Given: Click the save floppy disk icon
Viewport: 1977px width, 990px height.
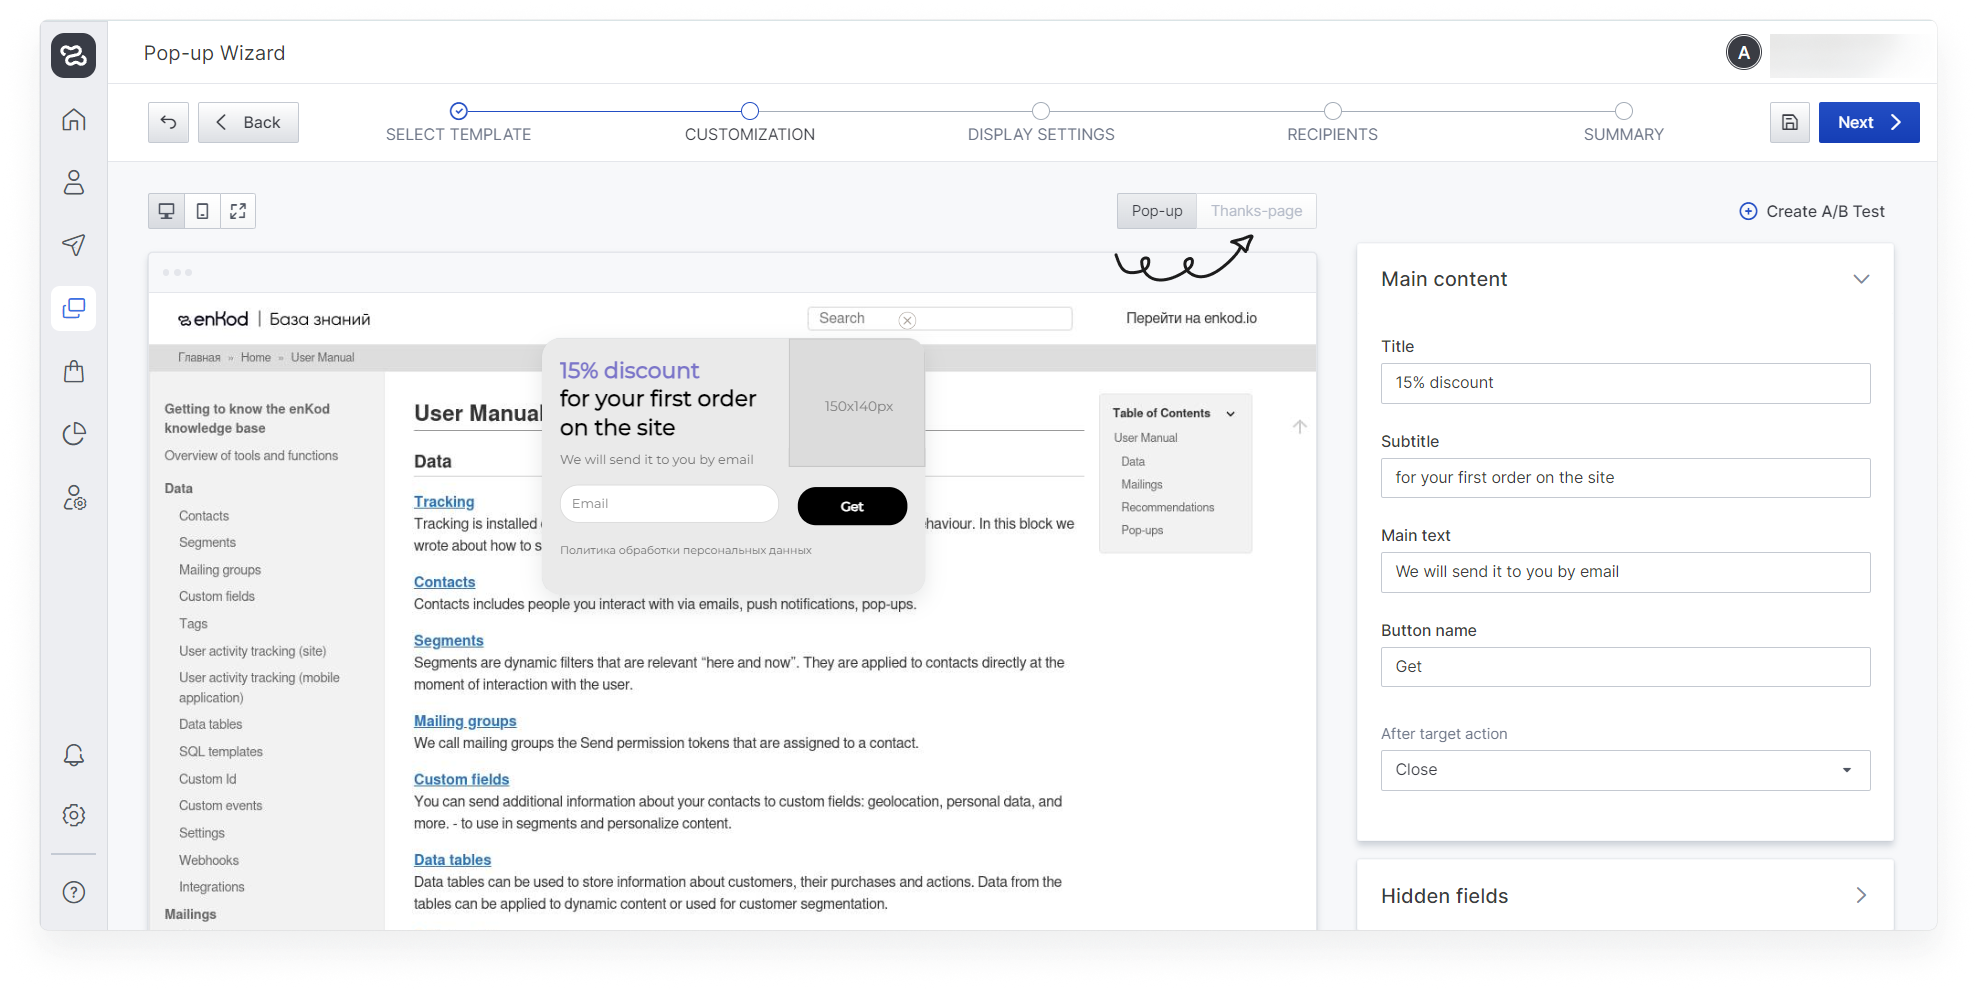Looking at the screenshot, I should tap(1789, 122).
